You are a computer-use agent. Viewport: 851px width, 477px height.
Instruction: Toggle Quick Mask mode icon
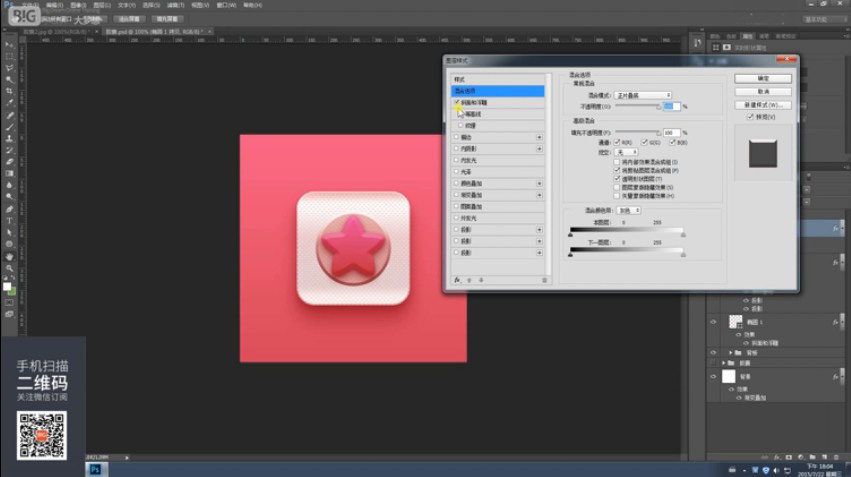click(x=9, y=303)
